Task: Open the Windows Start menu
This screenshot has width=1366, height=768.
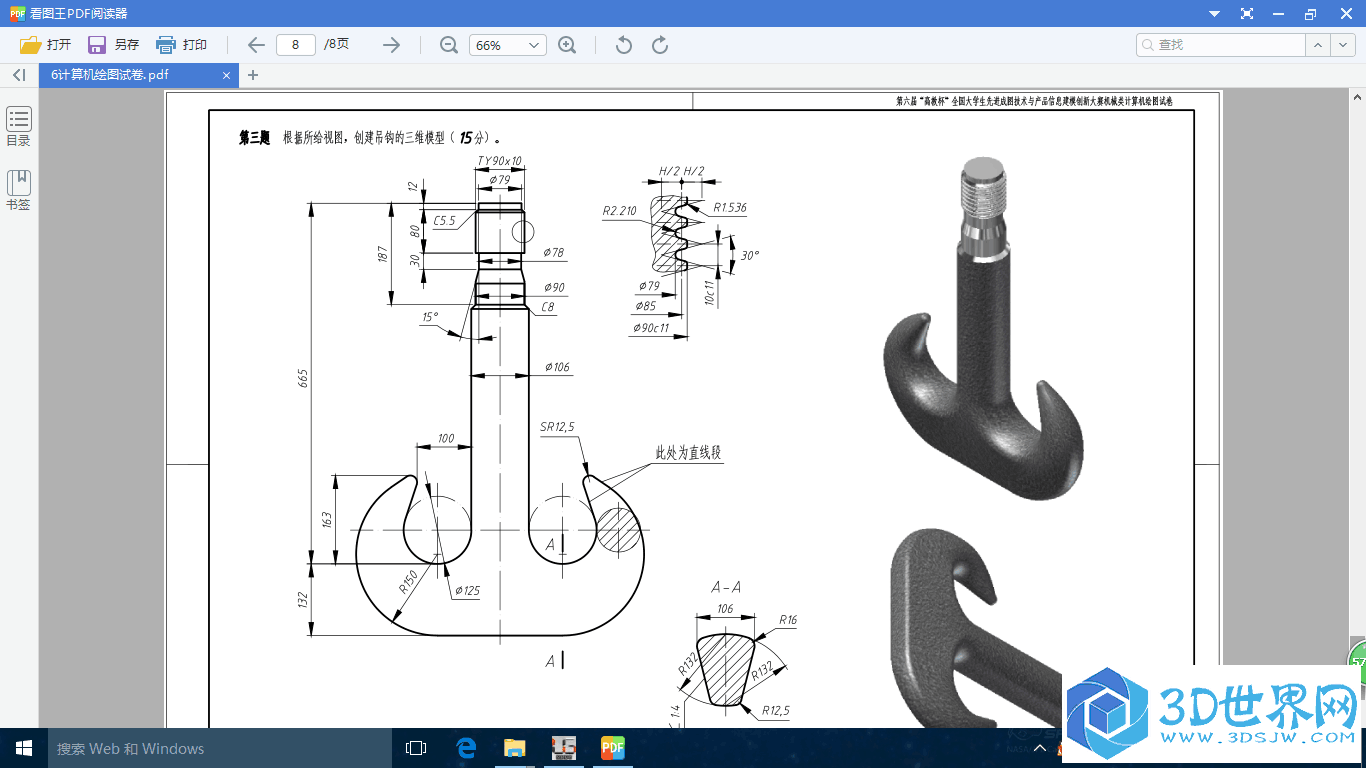Action: (x=24, y=748)
